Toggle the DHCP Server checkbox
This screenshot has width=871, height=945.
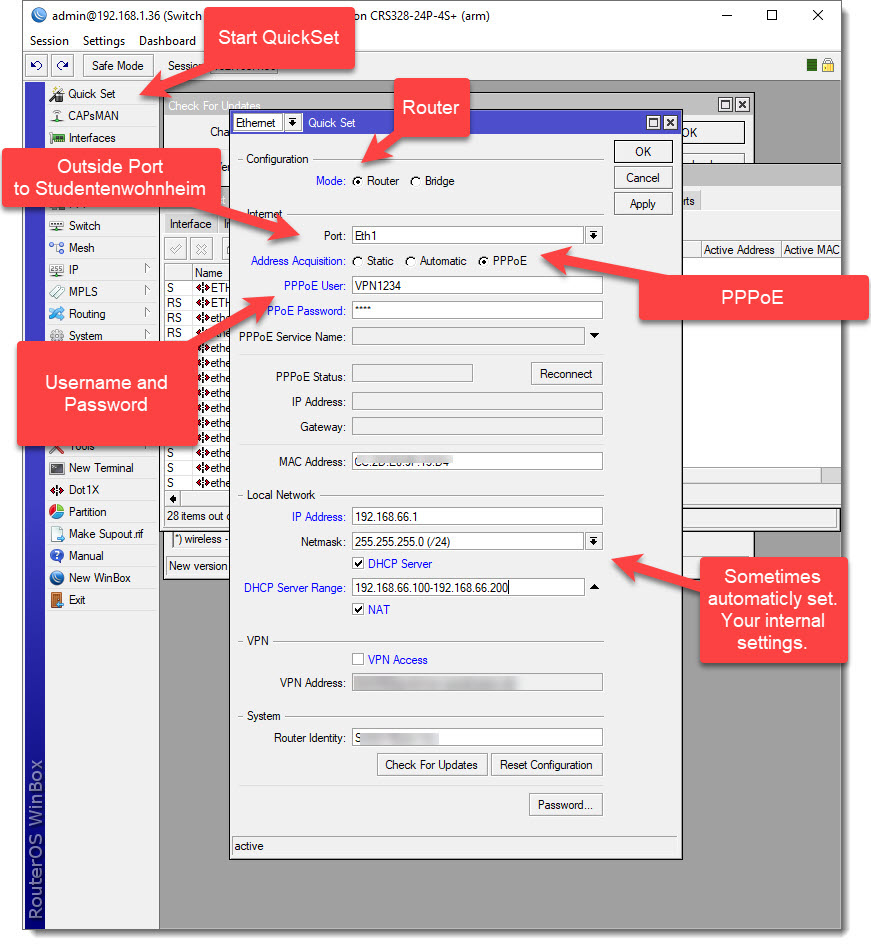coord(359,564)
